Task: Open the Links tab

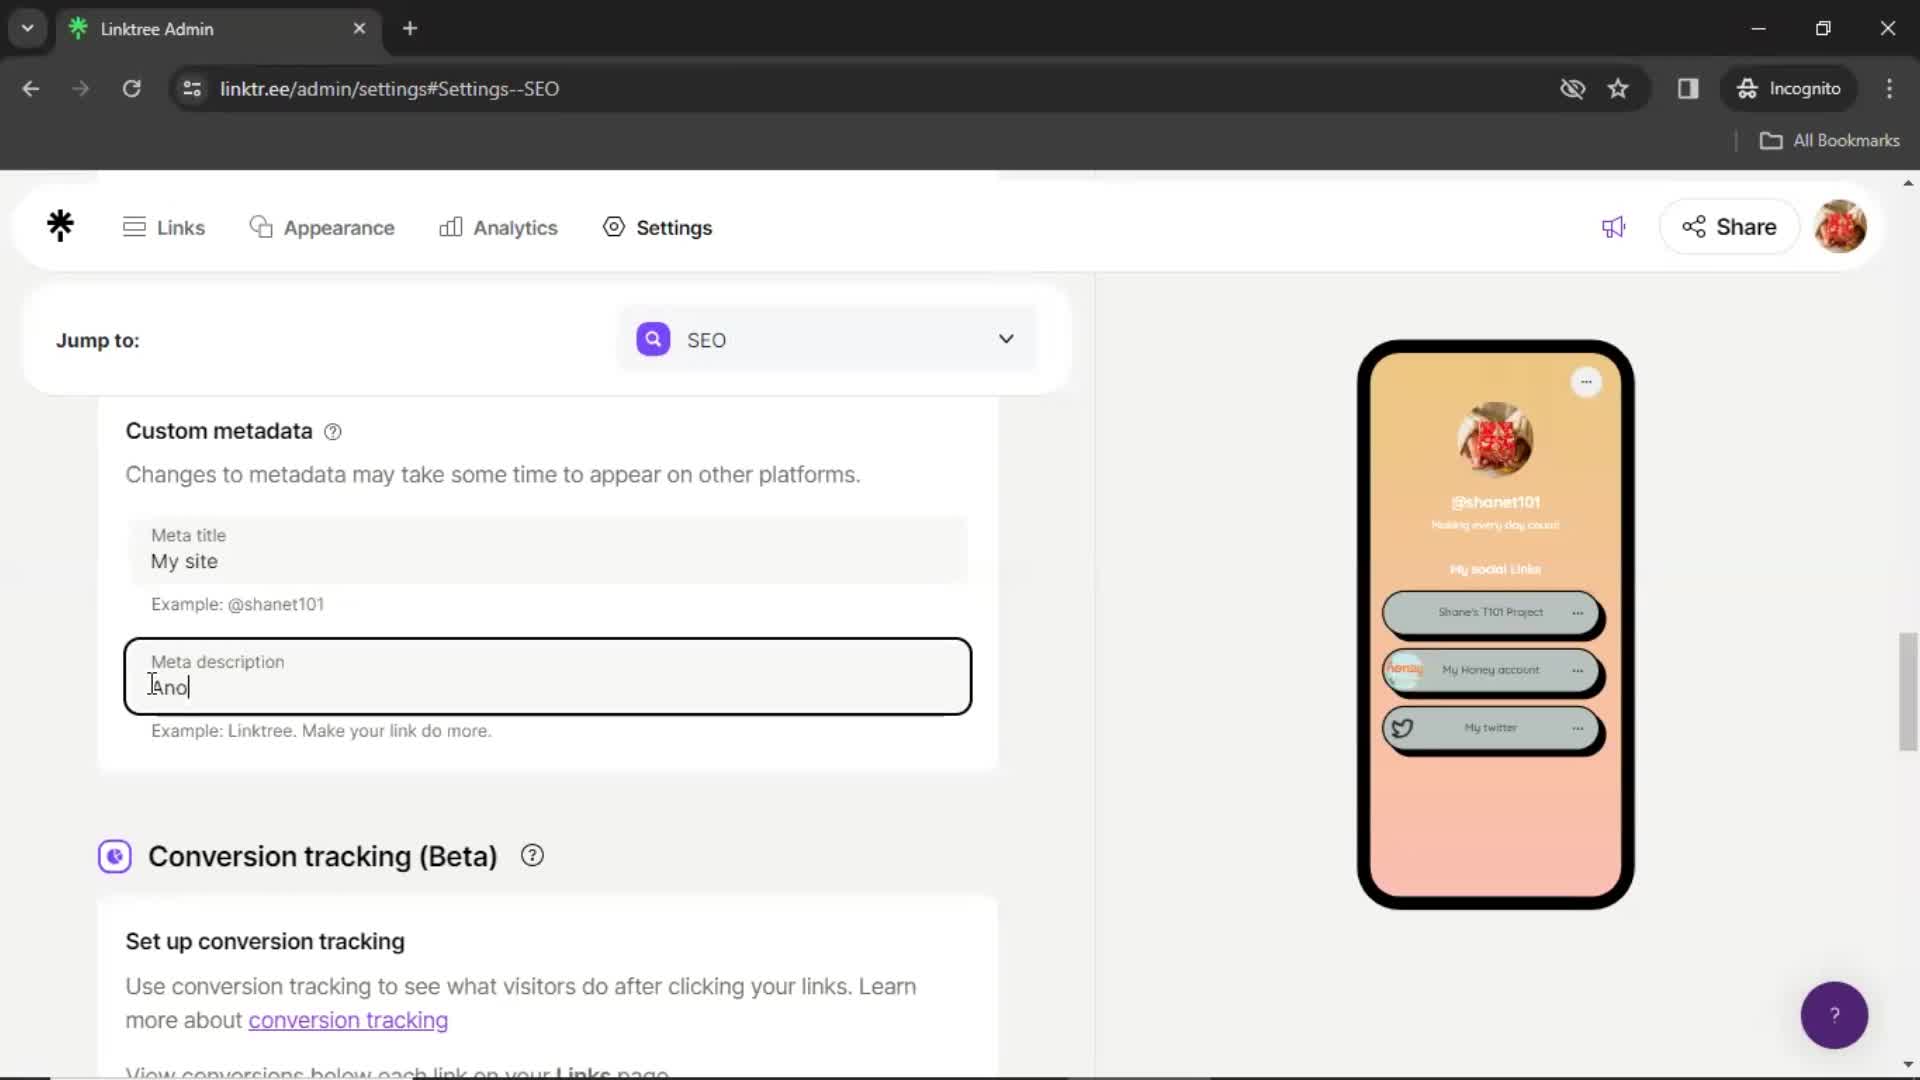Action: coord(164,228)
